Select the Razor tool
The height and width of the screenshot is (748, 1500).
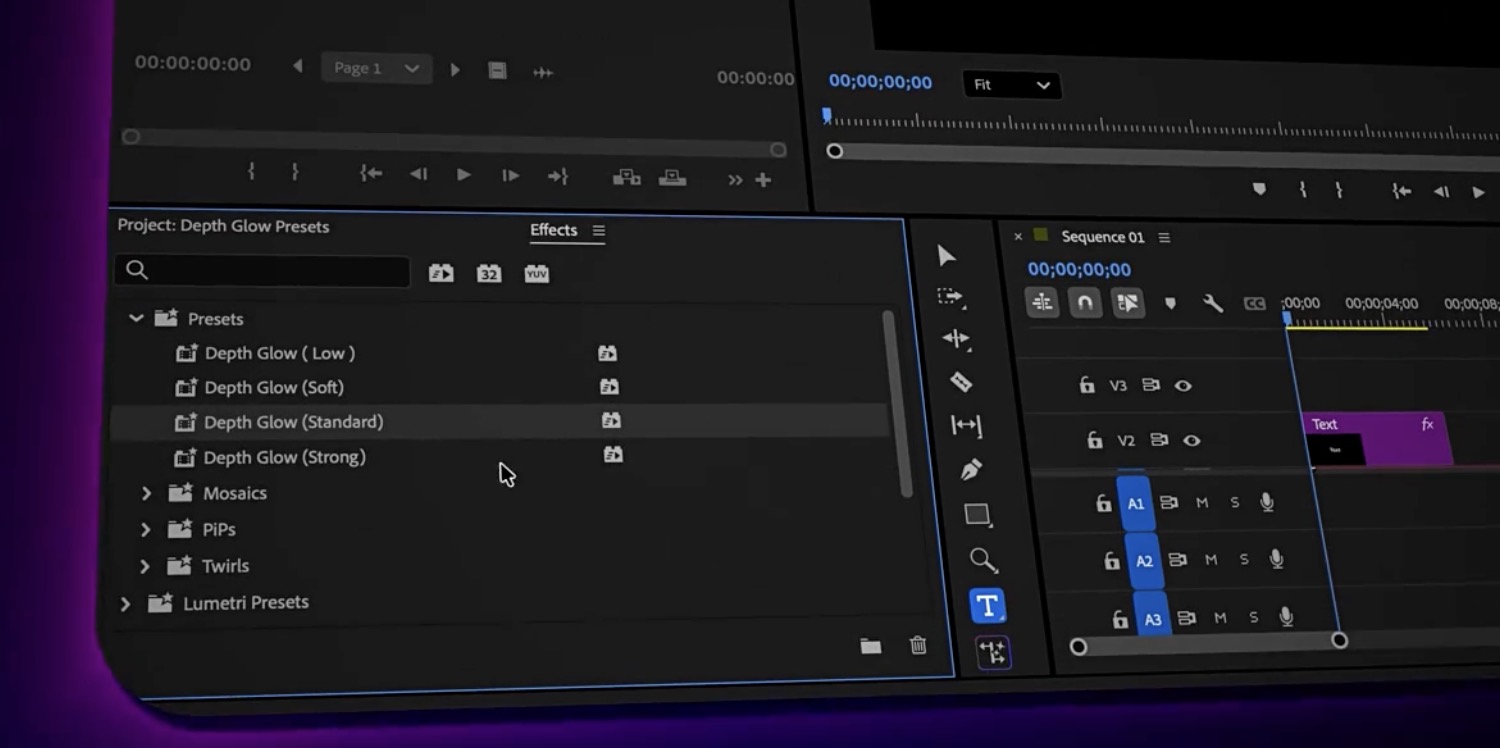tap(961, 382)
